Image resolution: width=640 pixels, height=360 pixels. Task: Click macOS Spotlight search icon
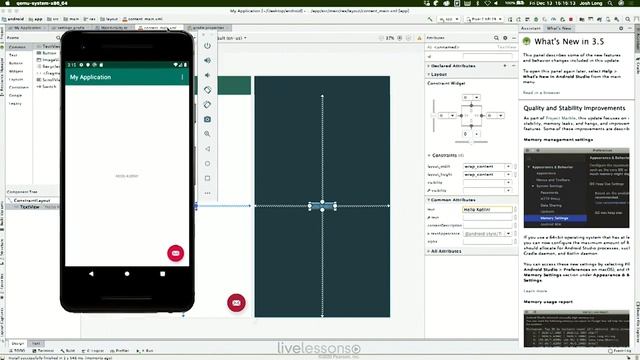coord(610,3)
